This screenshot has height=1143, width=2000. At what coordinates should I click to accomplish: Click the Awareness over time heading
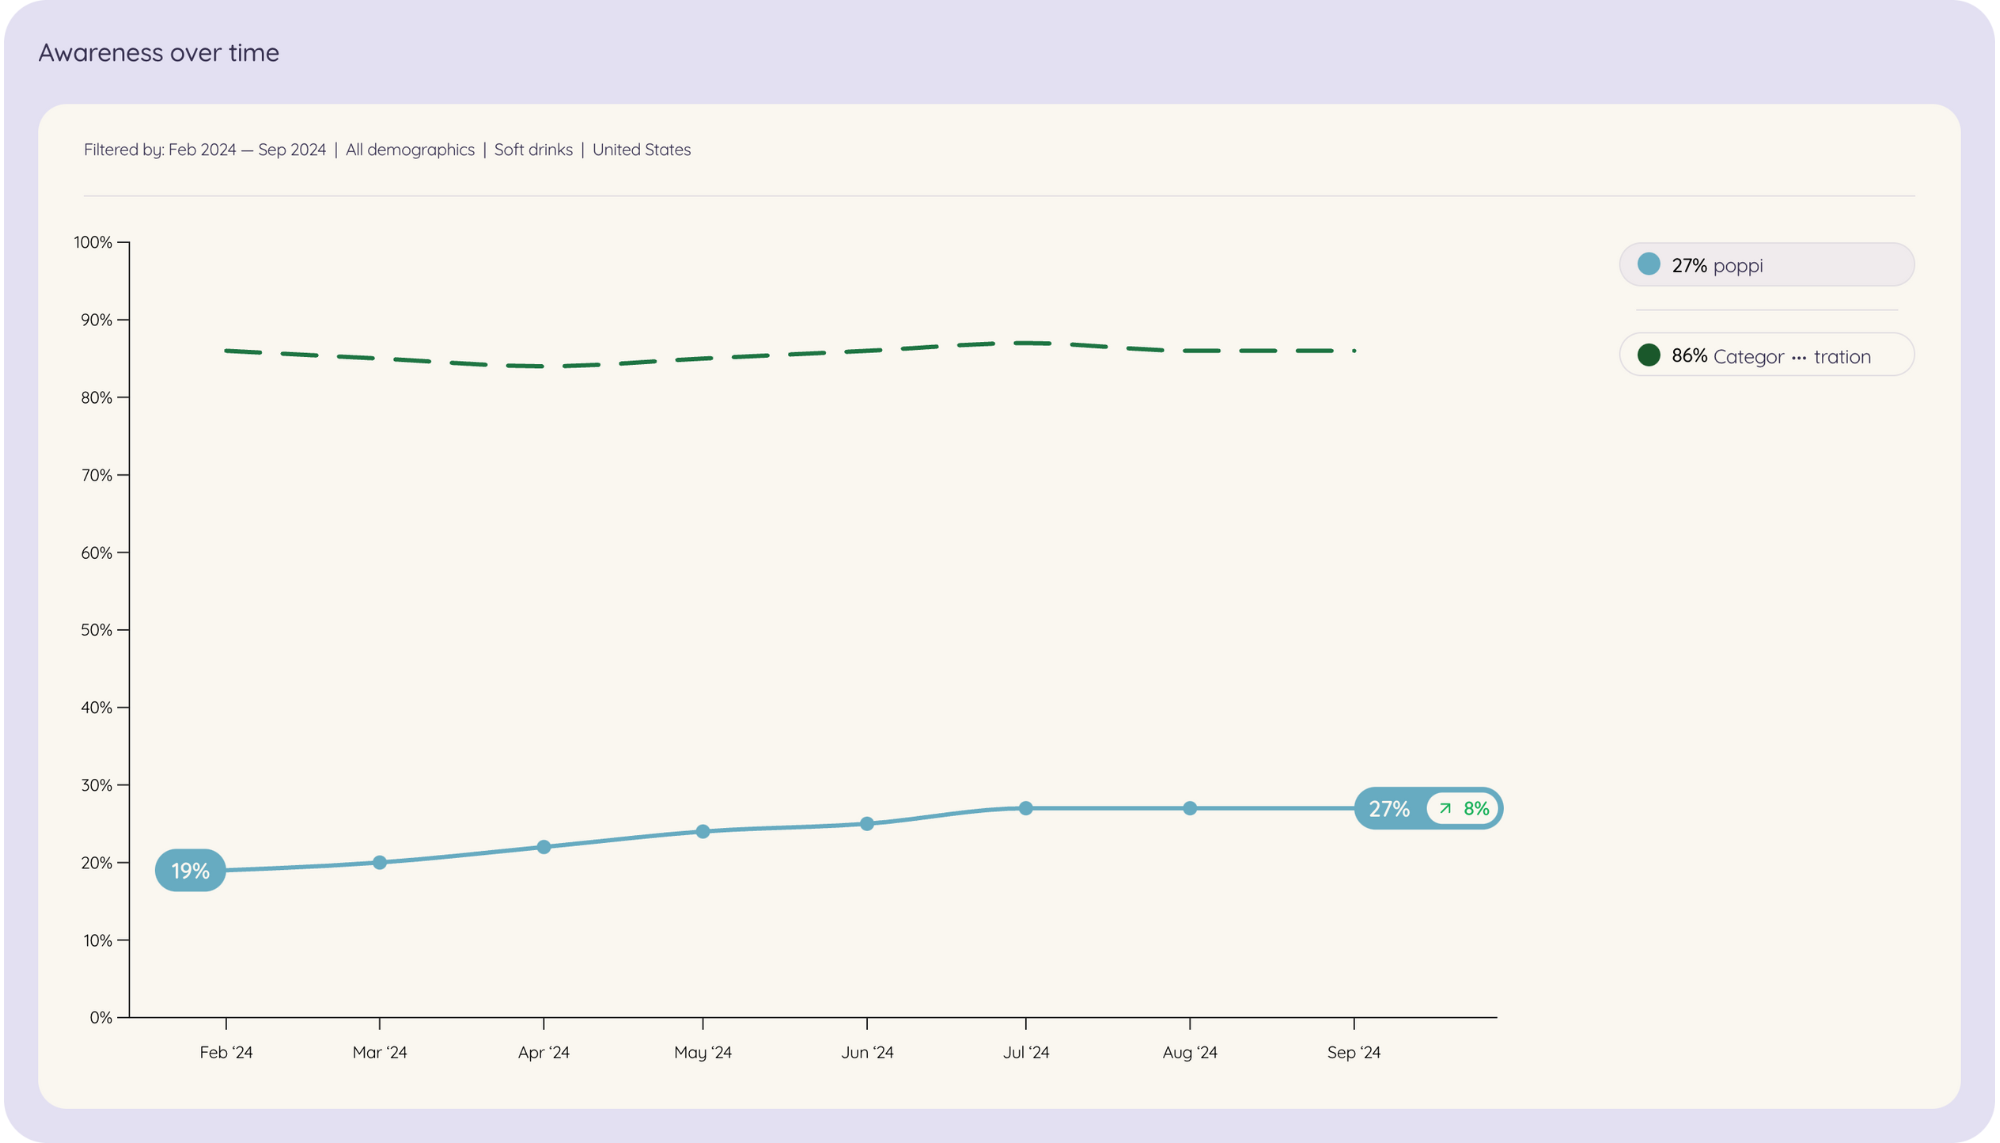pos(159,52)
